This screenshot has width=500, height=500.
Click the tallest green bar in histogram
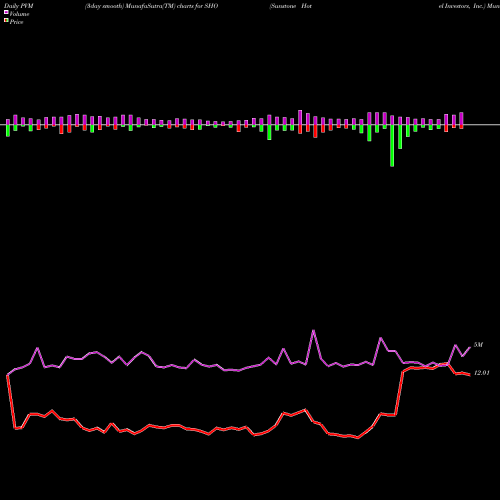pyautogui.click(x=392, y=146)
